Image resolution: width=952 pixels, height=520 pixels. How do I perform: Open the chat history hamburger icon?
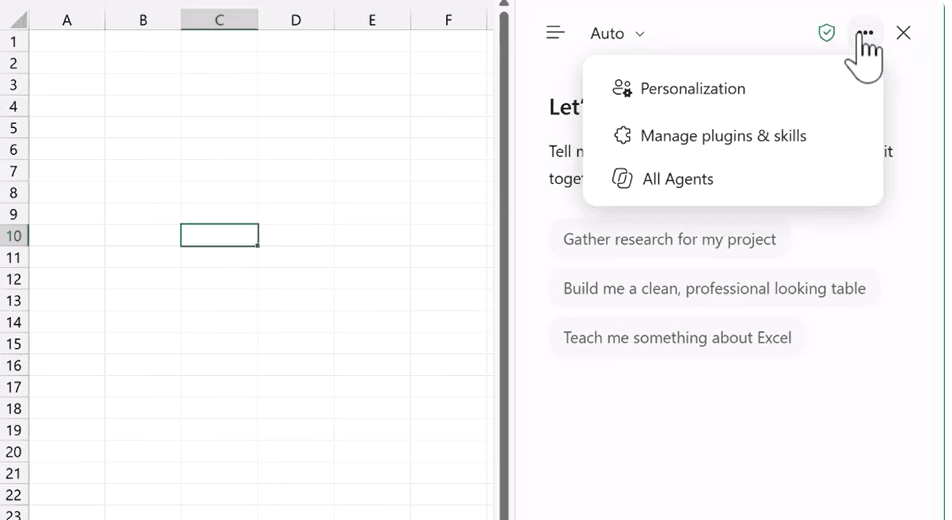pos(555,33)
